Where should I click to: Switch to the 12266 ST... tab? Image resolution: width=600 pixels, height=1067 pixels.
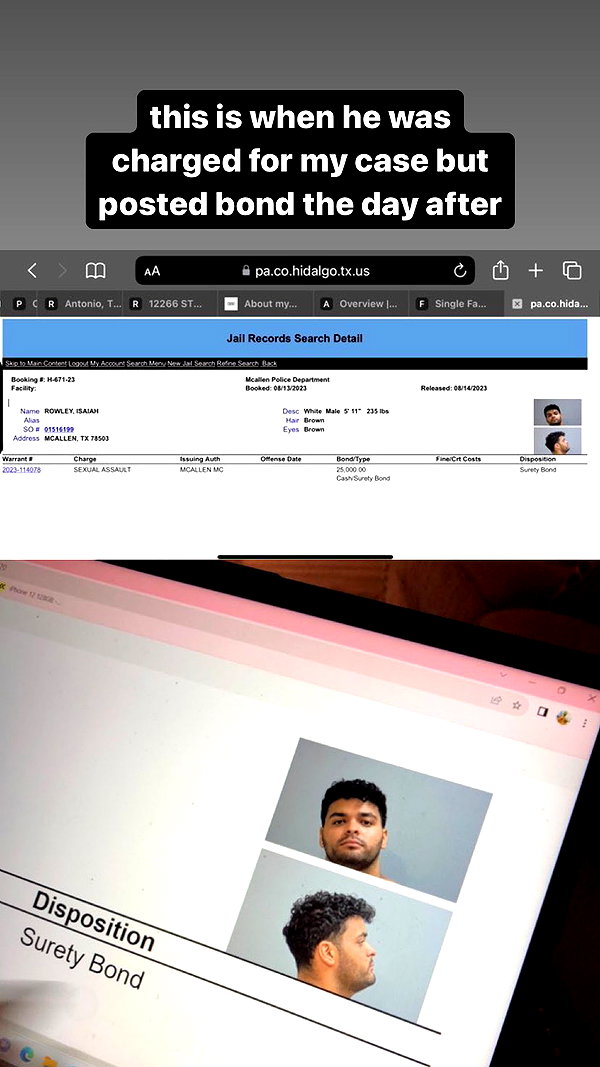(167, 303)
